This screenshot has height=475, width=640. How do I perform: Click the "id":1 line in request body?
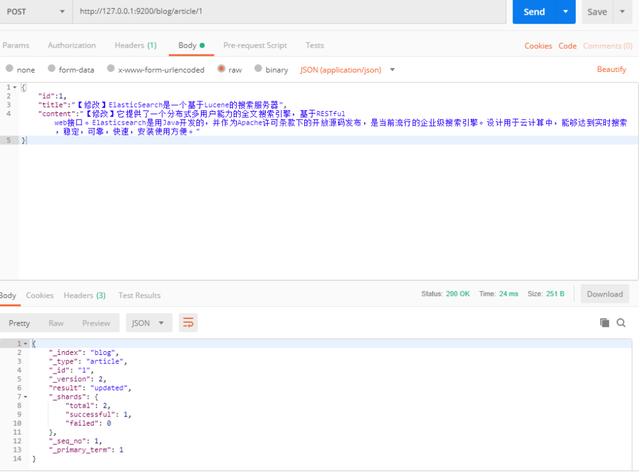[x=52, y=96]
